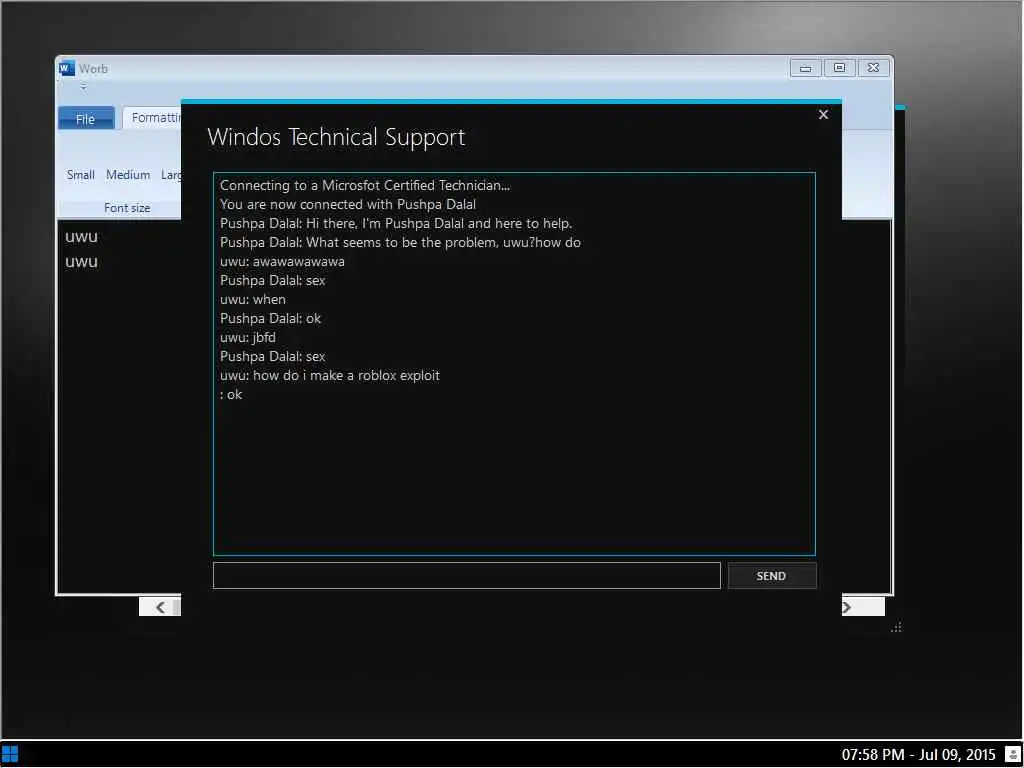Choose Small font size in Worb
Screen dimensions: 1024x768
pyautogui.click(x=81, y=175)
